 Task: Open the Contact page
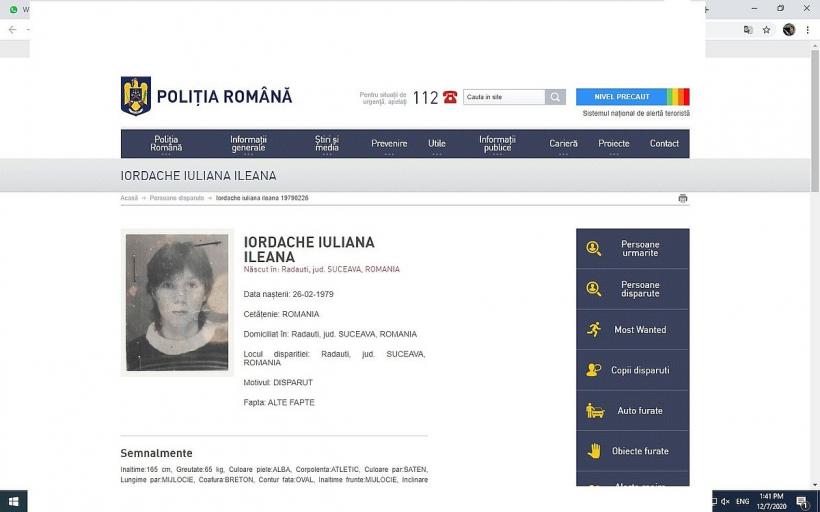[664, 143]
